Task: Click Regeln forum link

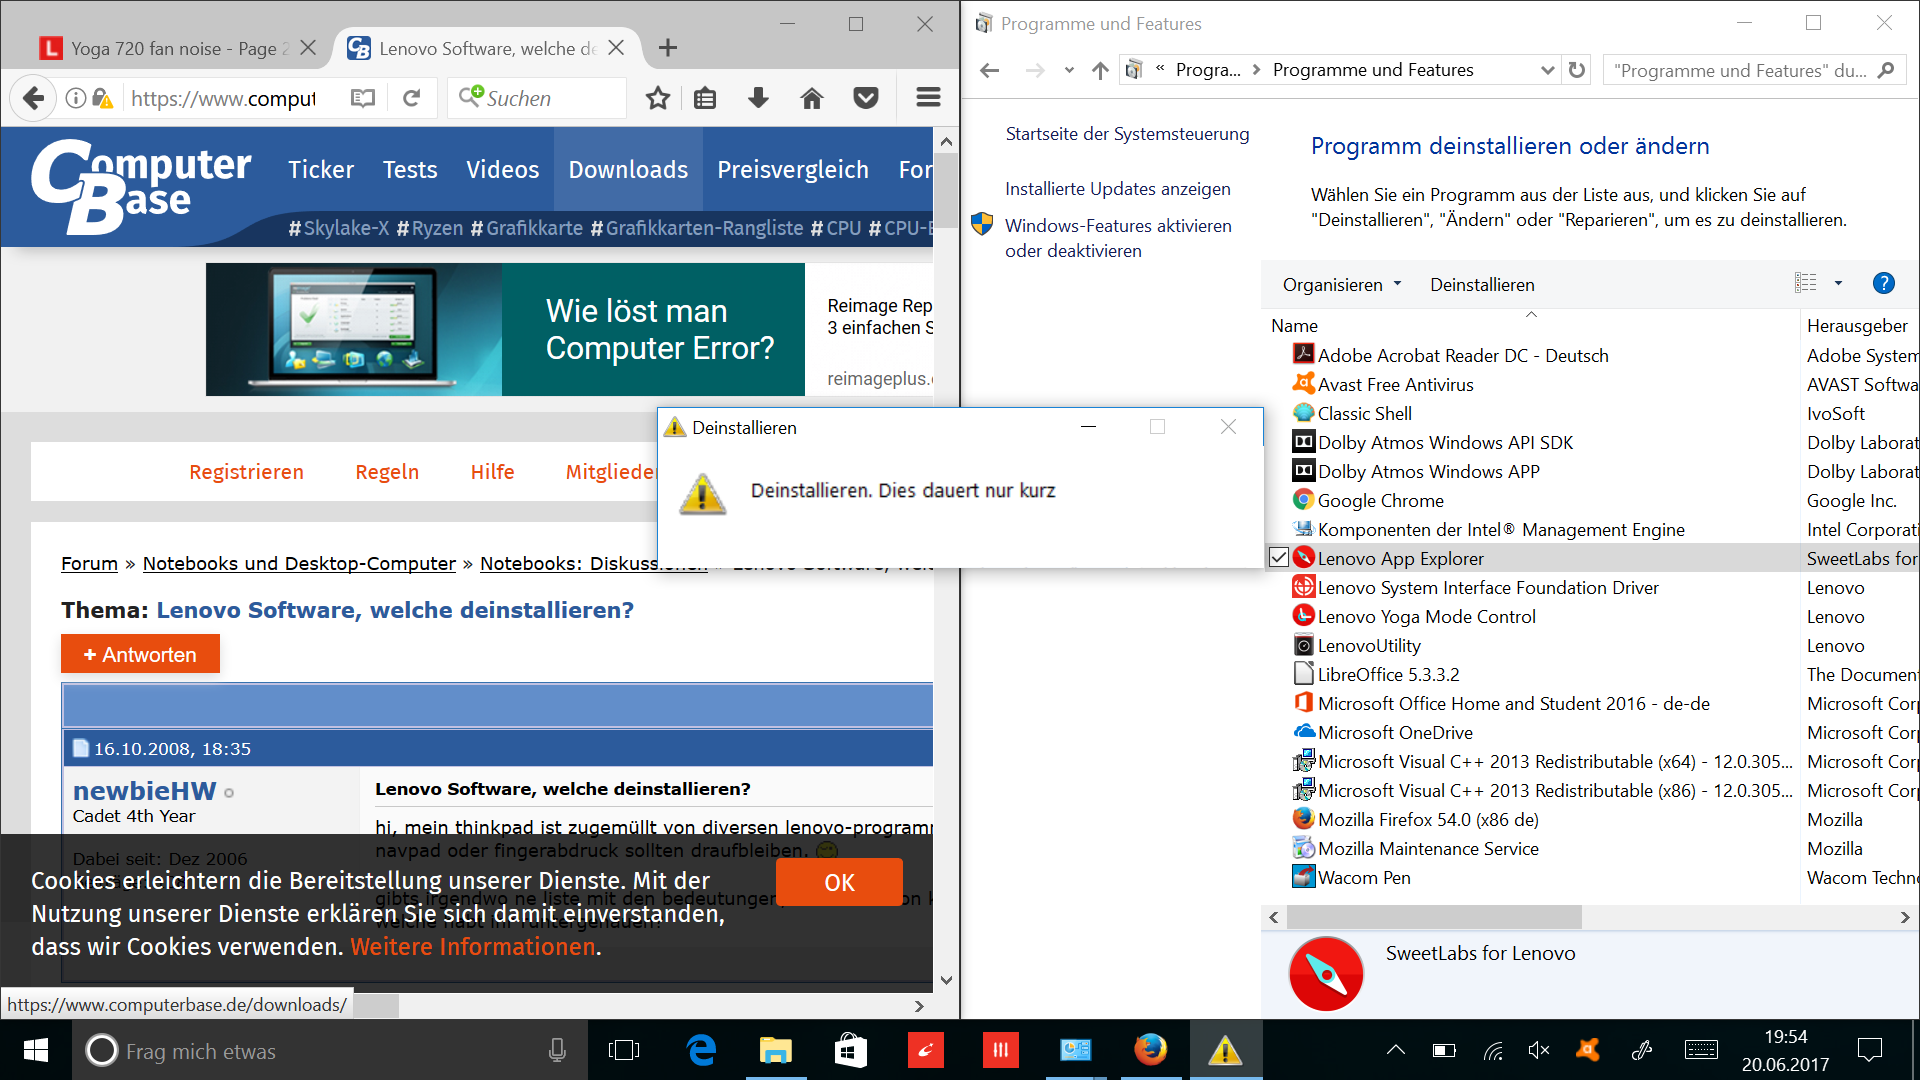Action: tap(387, 472)
